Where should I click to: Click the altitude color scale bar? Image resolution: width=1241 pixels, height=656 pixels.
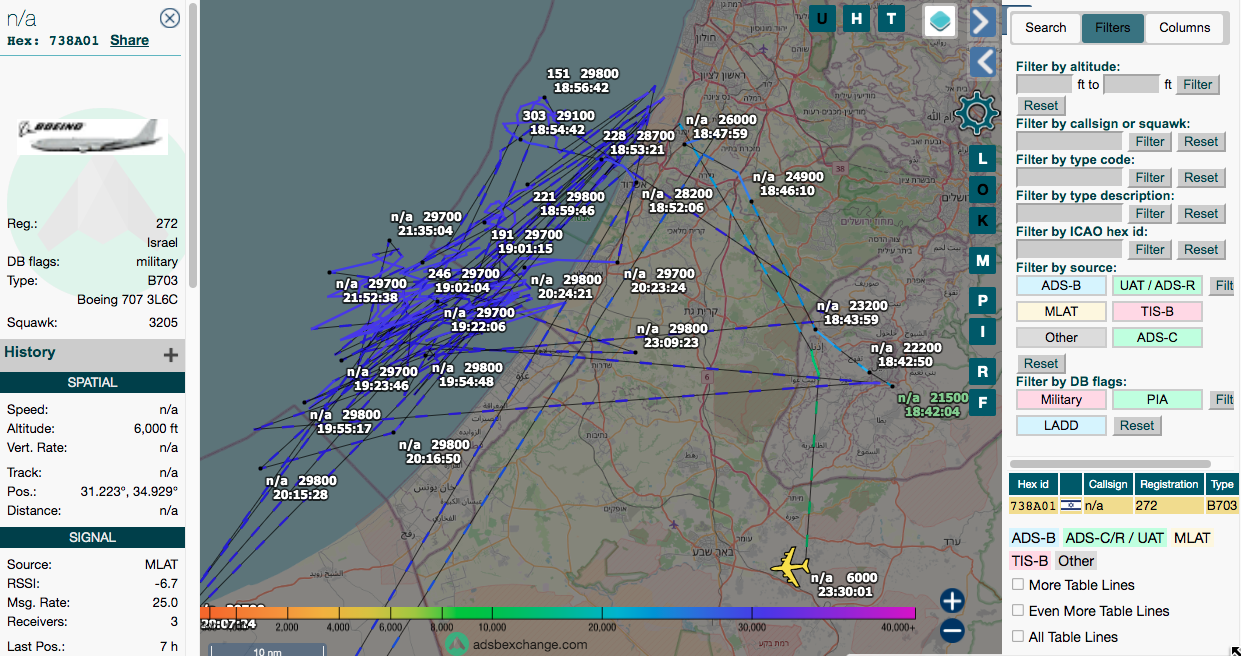tap(558, 612)
